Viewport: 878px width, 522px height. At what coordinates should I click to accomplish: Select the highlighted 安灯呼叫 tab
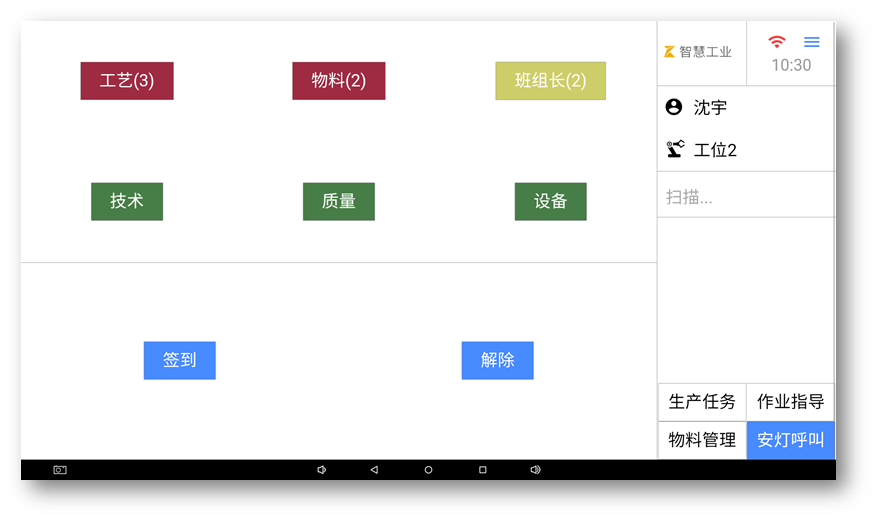[790, 440]
